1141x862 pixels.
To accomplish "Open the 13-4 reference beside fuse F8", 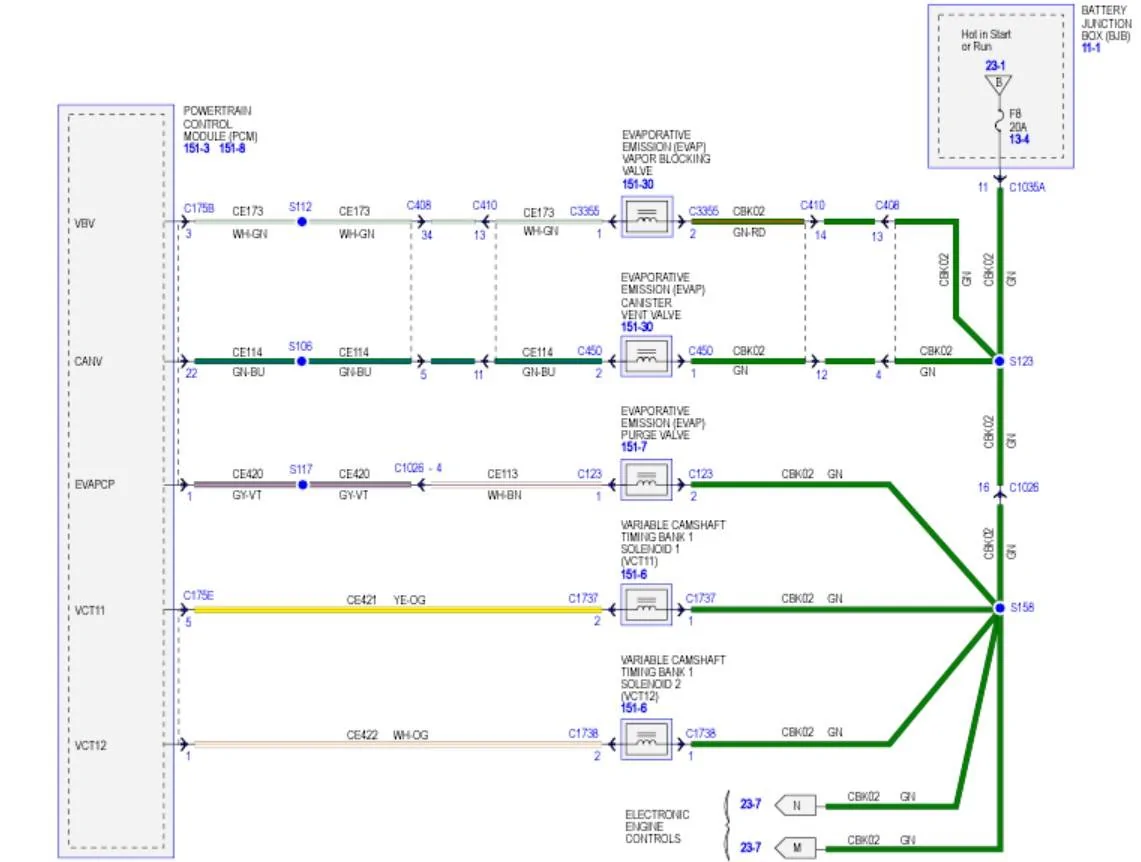I will pos(1019,139).
